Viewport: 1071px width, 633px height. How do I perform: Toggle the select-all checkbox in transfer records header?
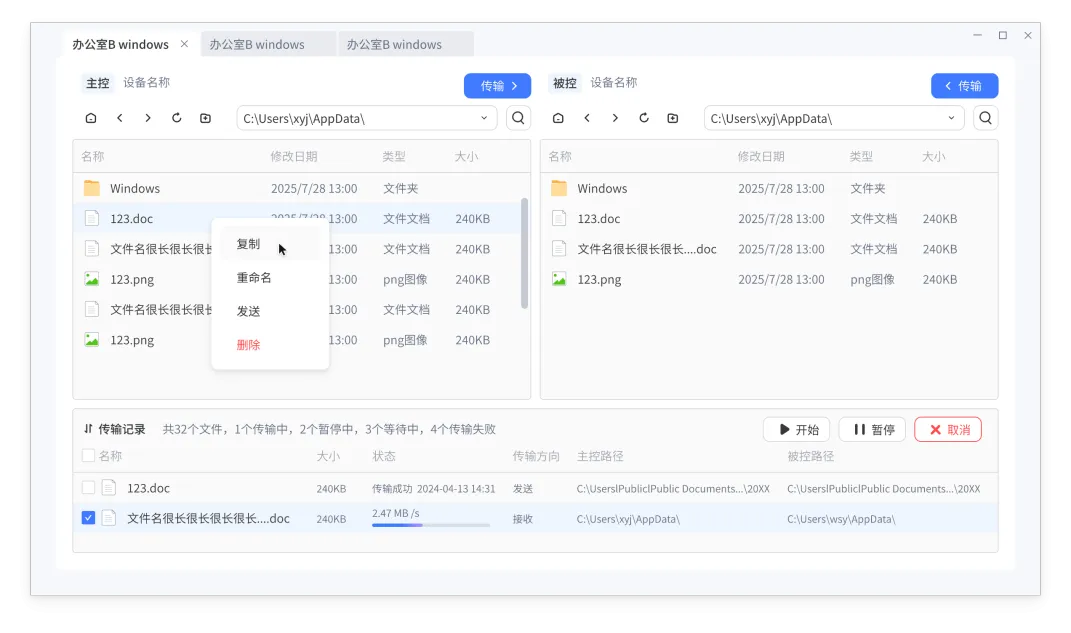(x=88, y=455)
